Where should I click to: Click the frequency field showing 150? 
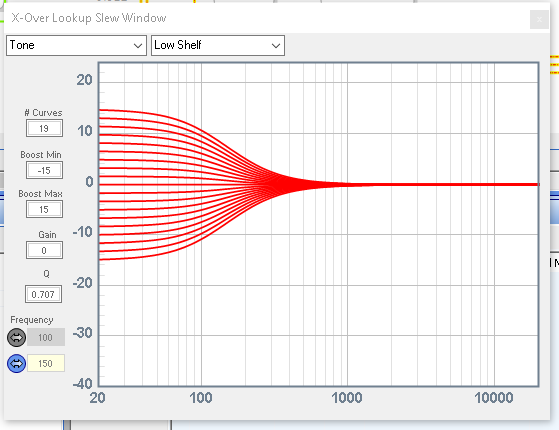point(46,363)
